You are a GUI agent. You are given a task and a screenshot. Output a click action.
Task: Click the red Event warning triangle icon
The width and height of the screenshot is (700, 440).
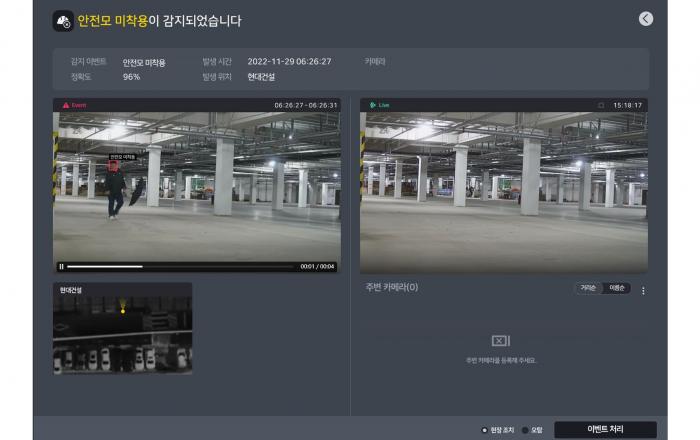[x=66, y=105]
